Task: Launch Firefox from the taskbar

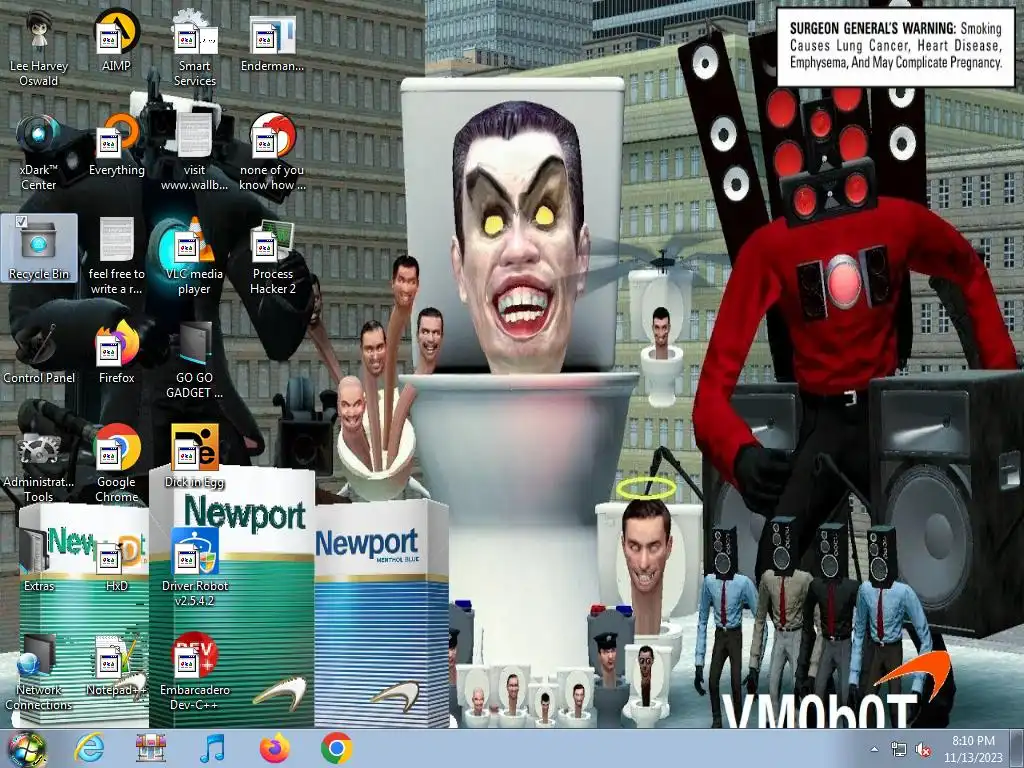Action: [x=274, y=748]
